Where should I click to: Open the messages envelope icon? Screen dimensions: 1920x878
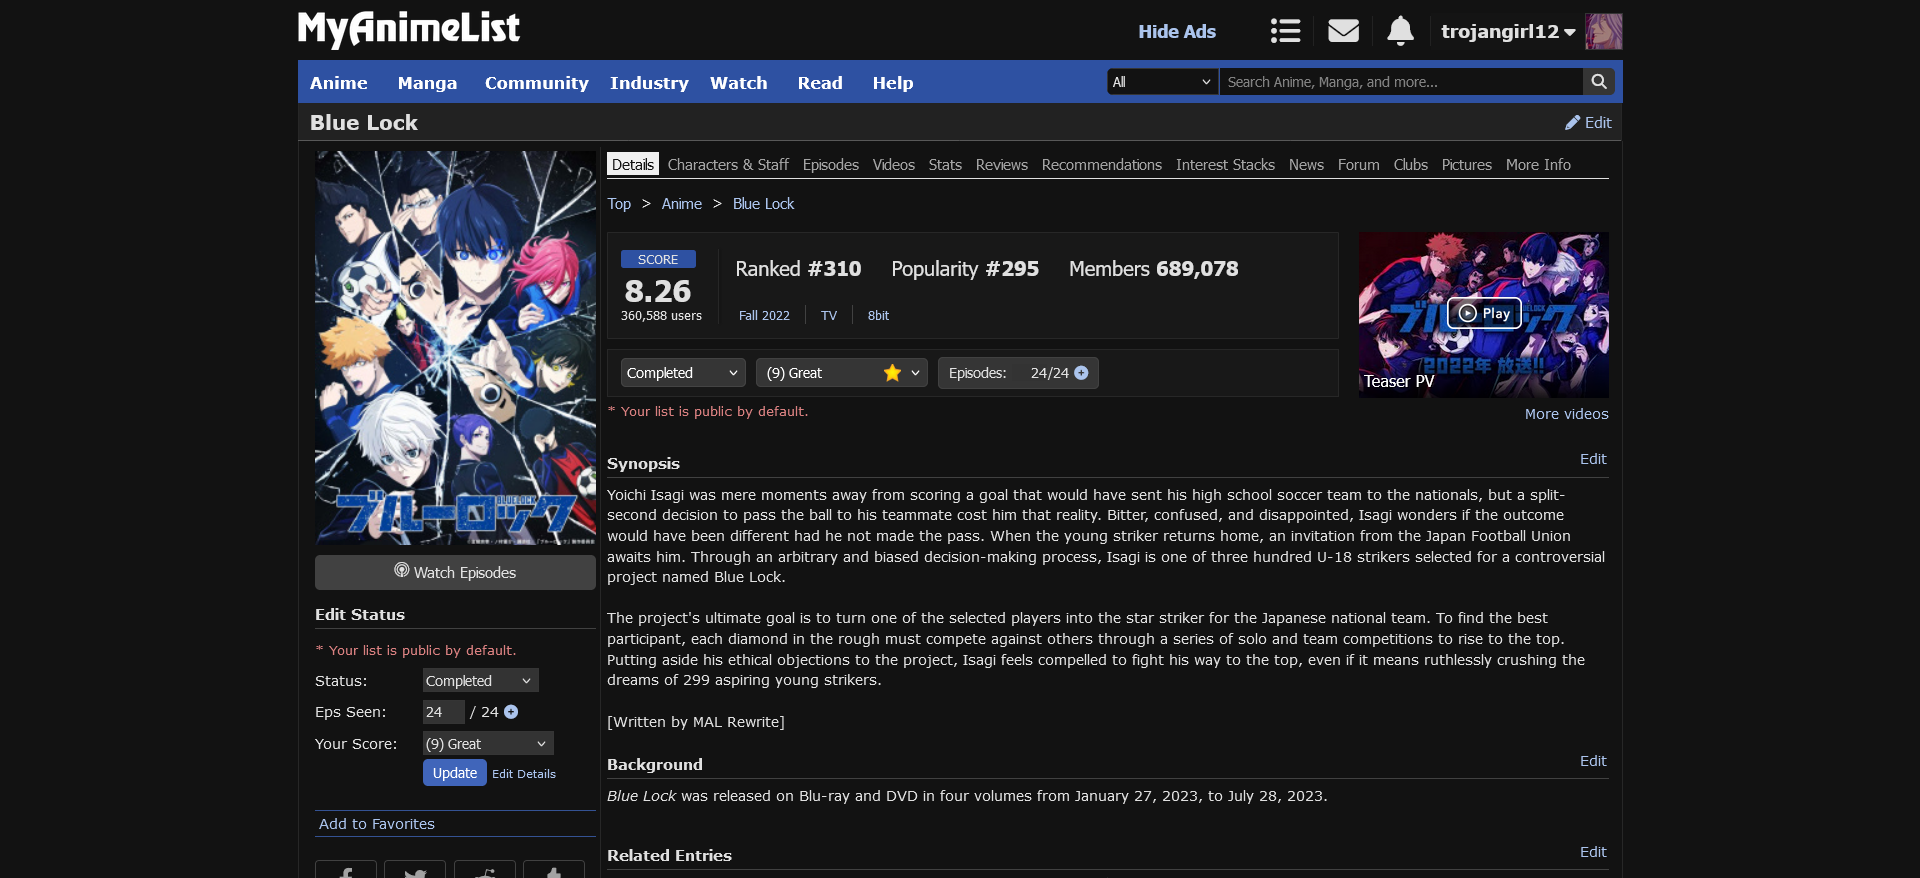(x=1343, y=31)
